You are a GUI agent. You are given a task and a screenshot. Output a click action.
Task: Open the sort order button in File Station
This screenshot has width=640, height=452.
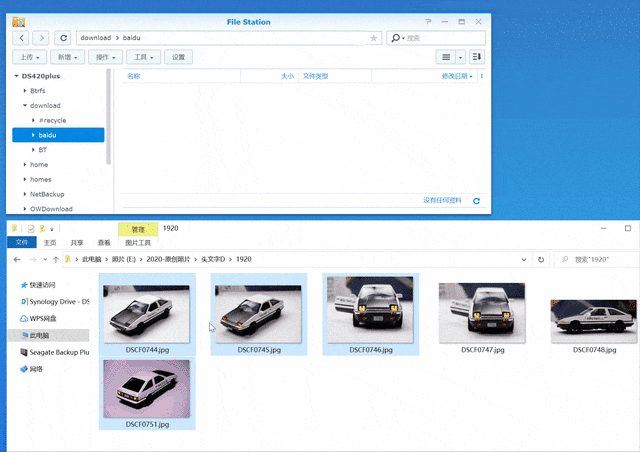coord(477,57)
